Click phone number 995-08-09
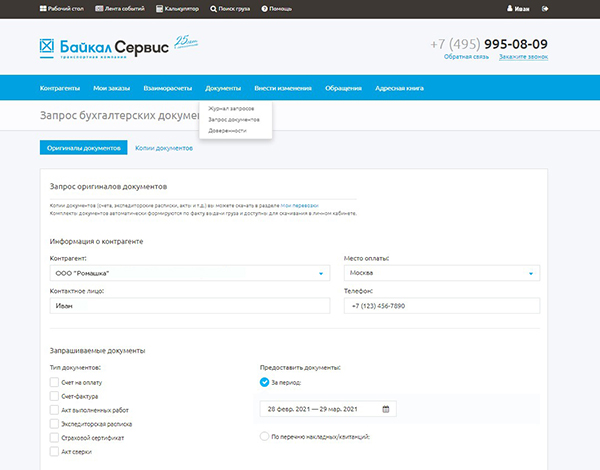Screen dimensions: 600x470 tap(516, 44)
